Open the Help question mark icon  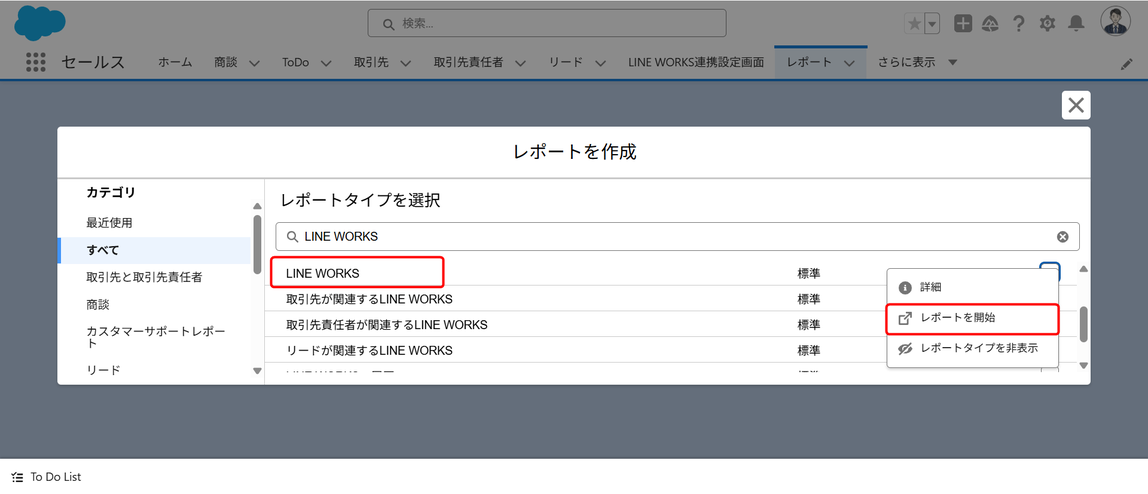(x=1018, y=23)
